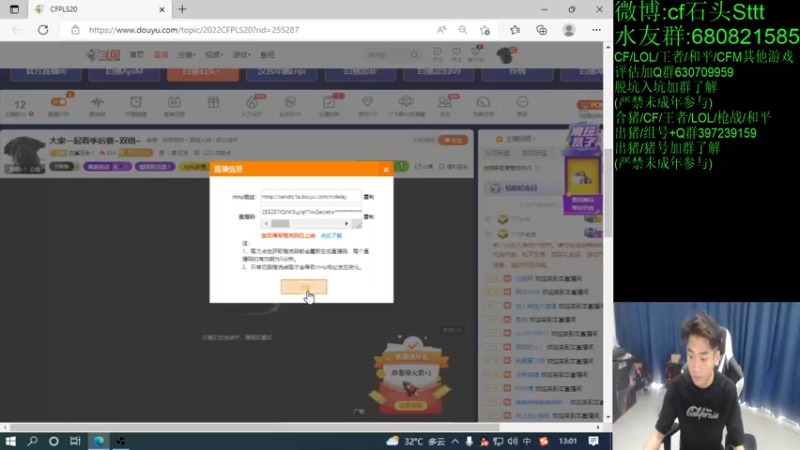Open the Collections icon in Edge
This screenshot has width=800, height=450.
click(541, 30)
